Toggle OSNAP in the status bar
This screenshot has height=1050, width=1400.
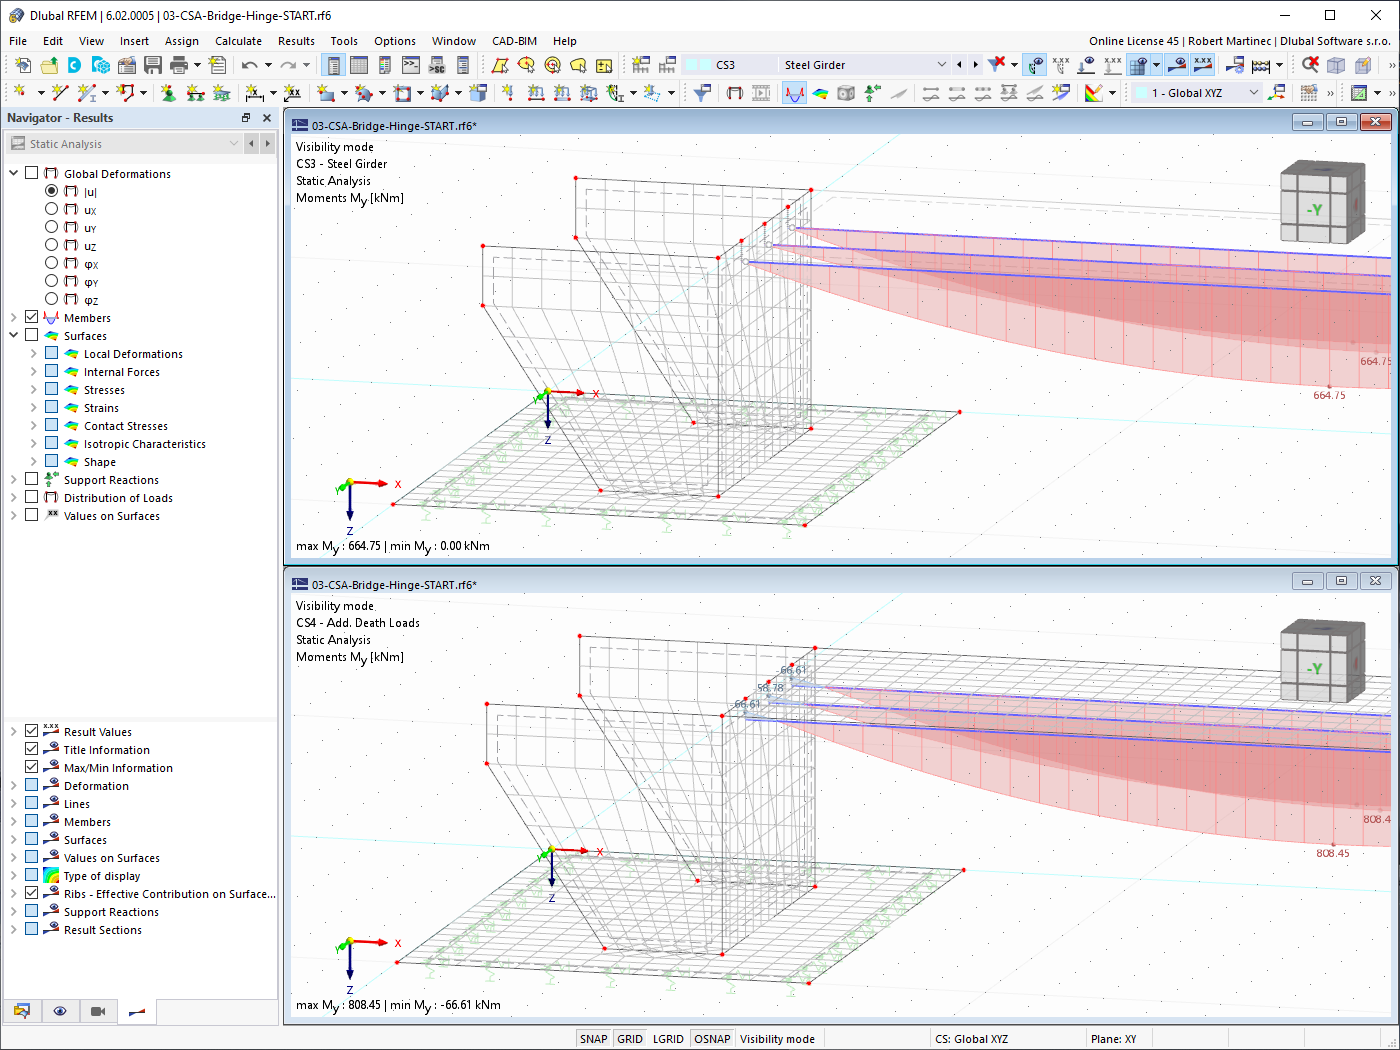(712, 1039)
